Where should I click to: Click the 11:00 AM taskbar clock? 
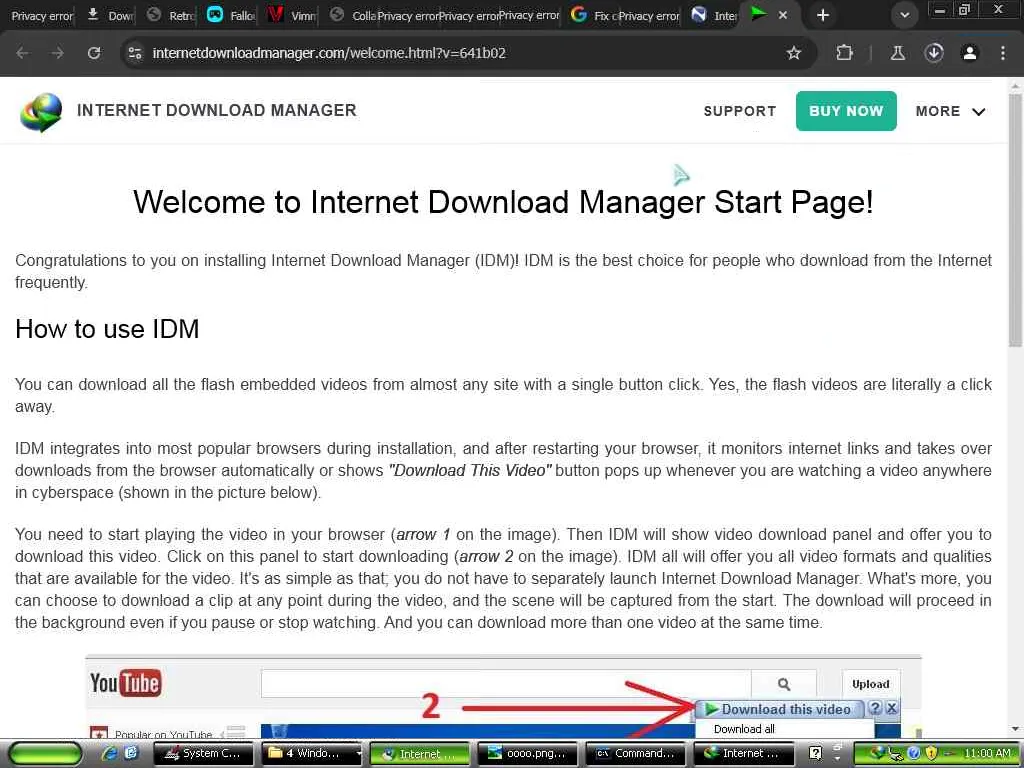[x=987, y=753]
